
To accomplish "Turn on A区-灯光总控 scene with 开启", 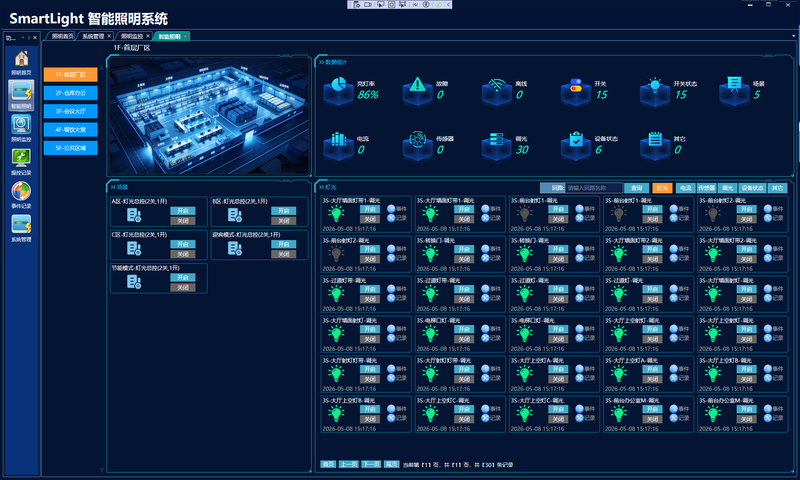I will coord(183,211).
